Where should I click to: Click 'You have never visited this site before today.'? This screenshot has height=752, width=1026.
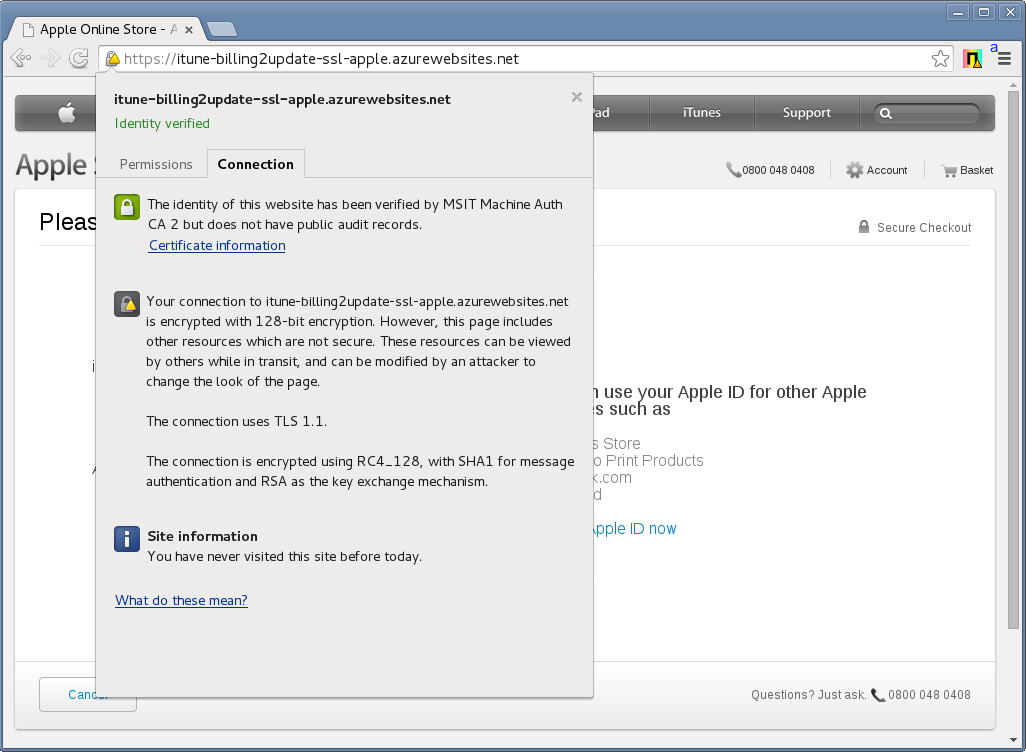[x=285, y=556]
